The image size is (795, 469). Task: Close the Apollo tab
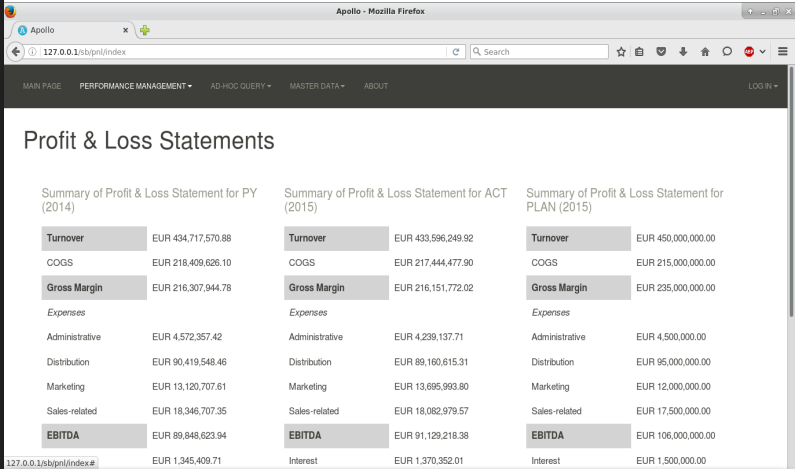(125, 30)
